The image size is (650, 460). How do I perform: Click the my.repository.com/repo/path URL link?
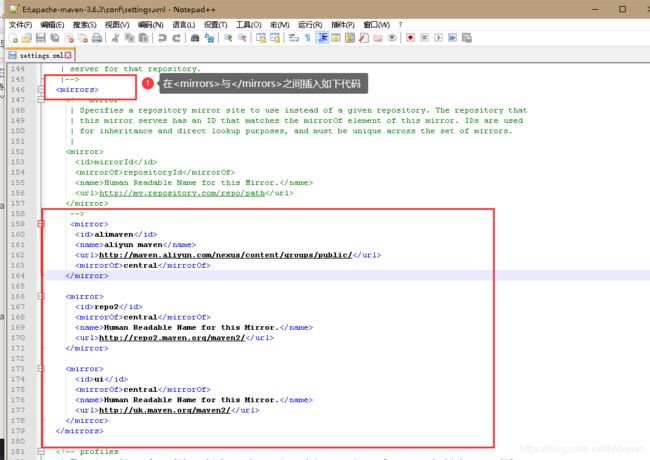(182, 193)
